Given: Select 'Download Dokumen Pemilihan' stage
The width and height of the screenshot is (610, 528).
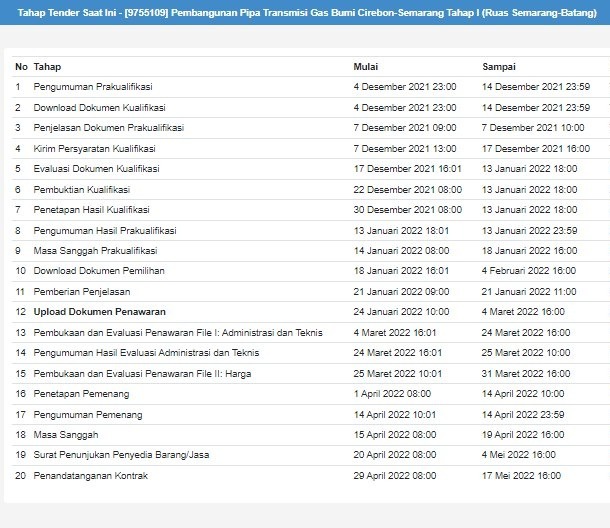Looking at the screenshot, I should tap(99, 271).
